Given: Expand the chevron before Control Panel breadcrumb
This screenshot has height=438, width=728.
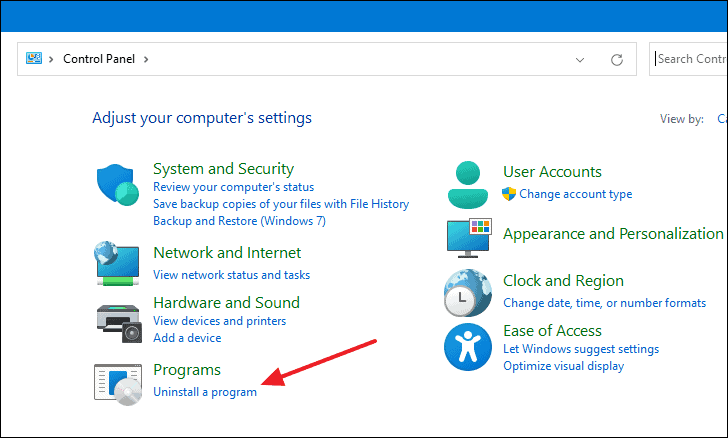Looking at the screenshot, I should 51,59.
